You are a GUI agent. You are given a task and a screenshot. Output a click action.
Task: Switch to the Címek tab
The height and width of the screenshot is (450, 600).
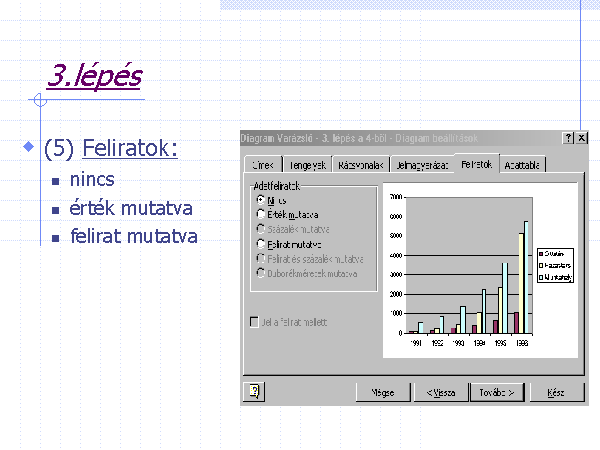[263, 165]
